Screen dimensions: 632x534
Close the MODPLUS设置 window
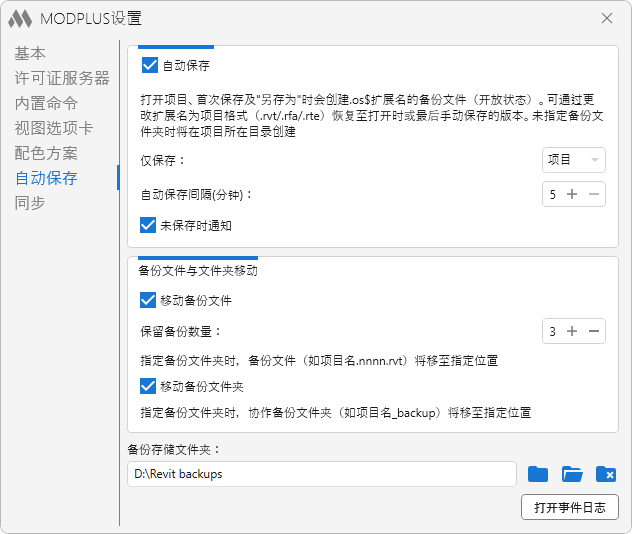(x=607, y=18)
